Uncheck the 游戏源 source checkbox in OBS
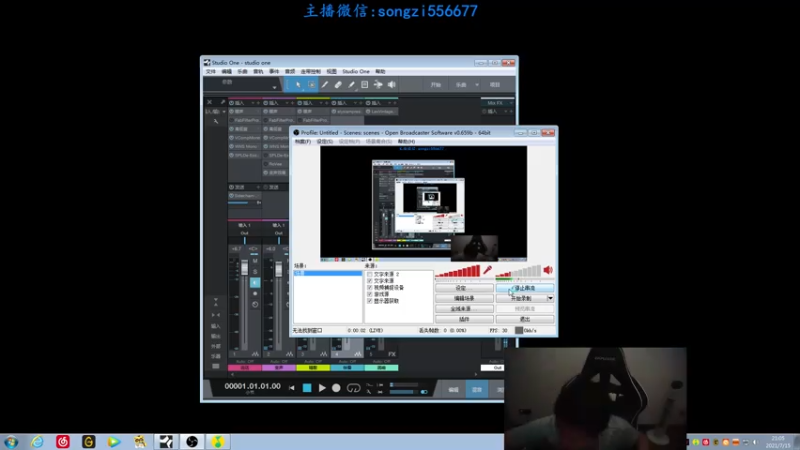Image resolution: width=800 pixels, height=450 pixels. 370,294
